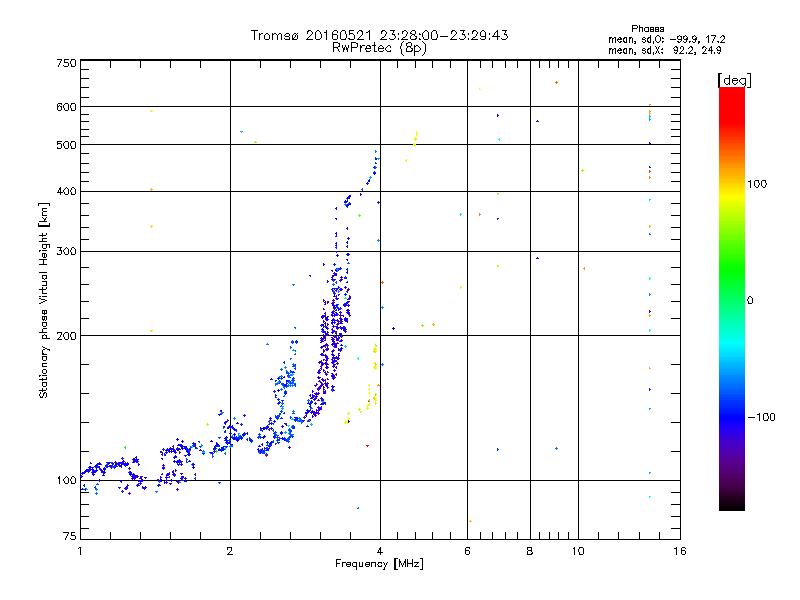Click the black bottom of the colorbar

point(732,503)
